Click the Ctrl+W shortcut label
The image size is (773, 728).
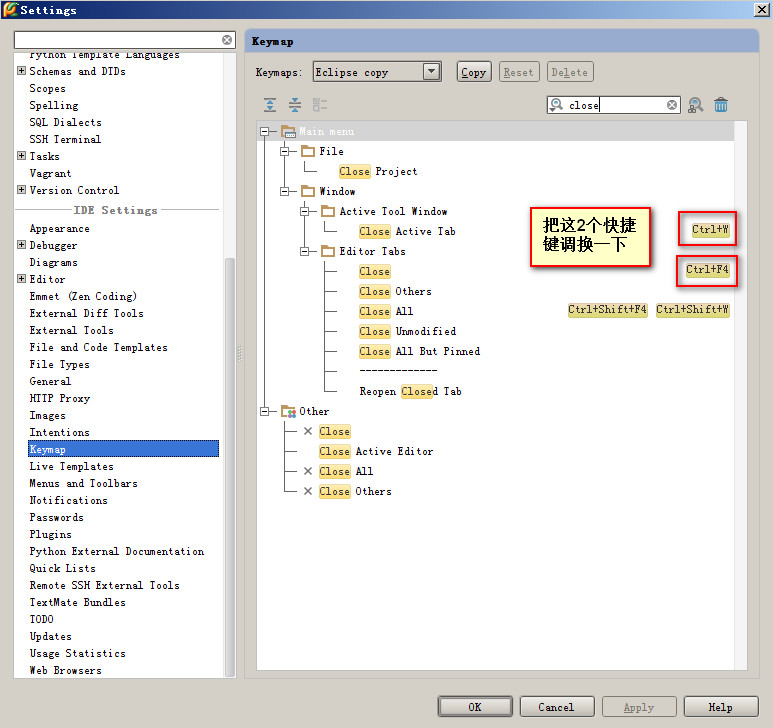click(710, 229)
